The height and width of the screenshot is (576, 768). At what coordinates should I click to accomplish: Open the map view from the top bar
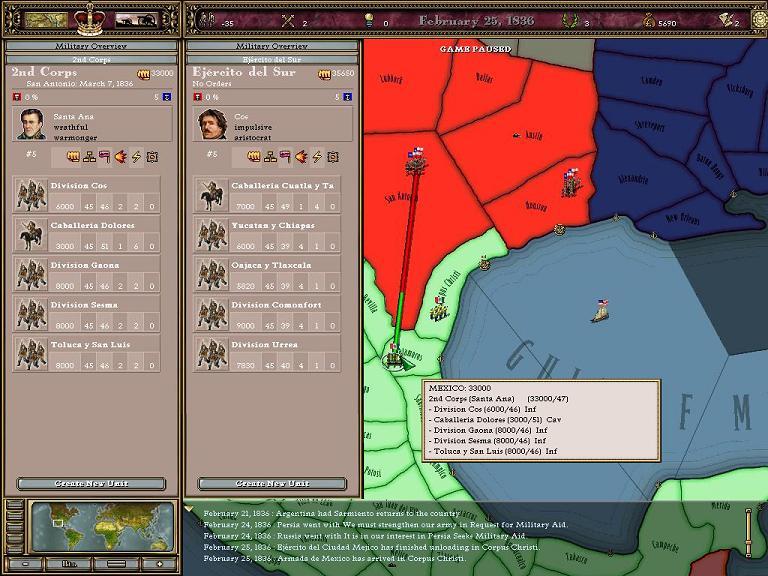click(46, 20)
